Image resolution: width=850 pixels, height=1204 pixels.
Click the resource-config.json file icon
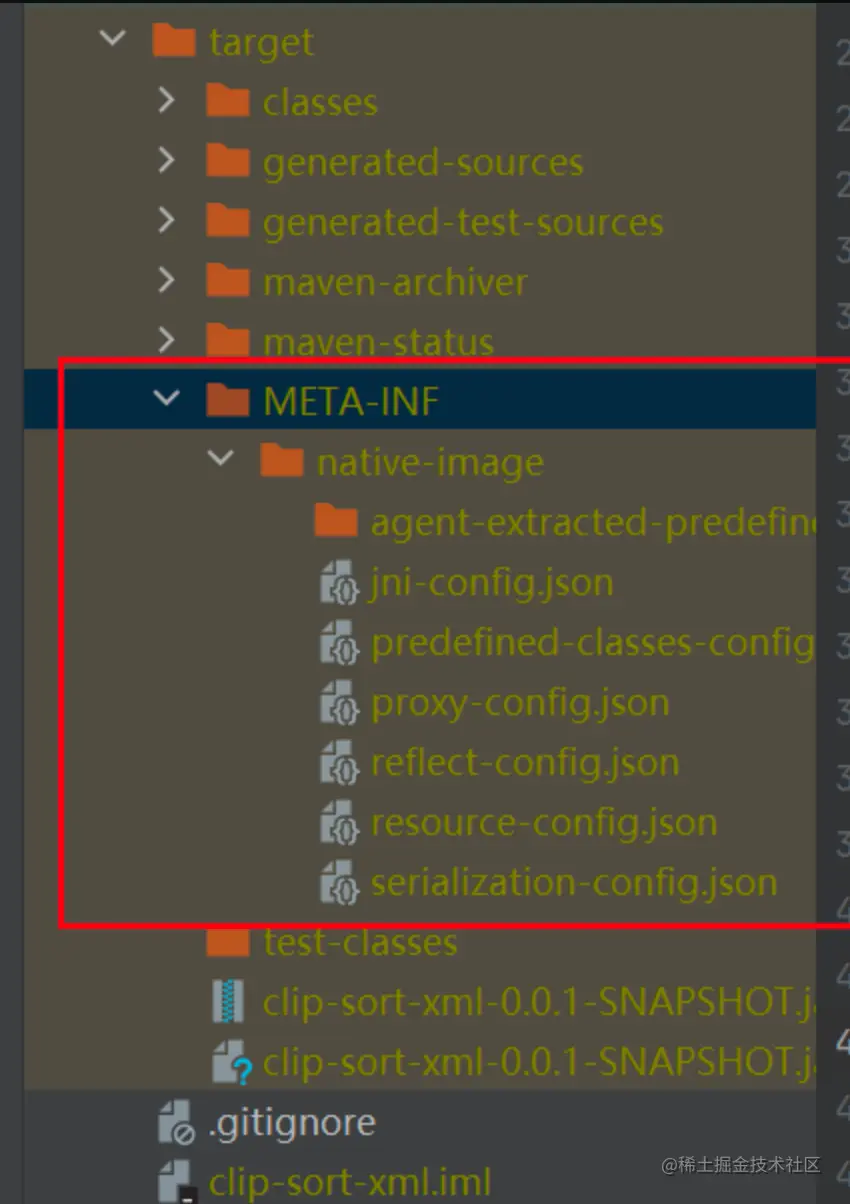pos(339,822)
